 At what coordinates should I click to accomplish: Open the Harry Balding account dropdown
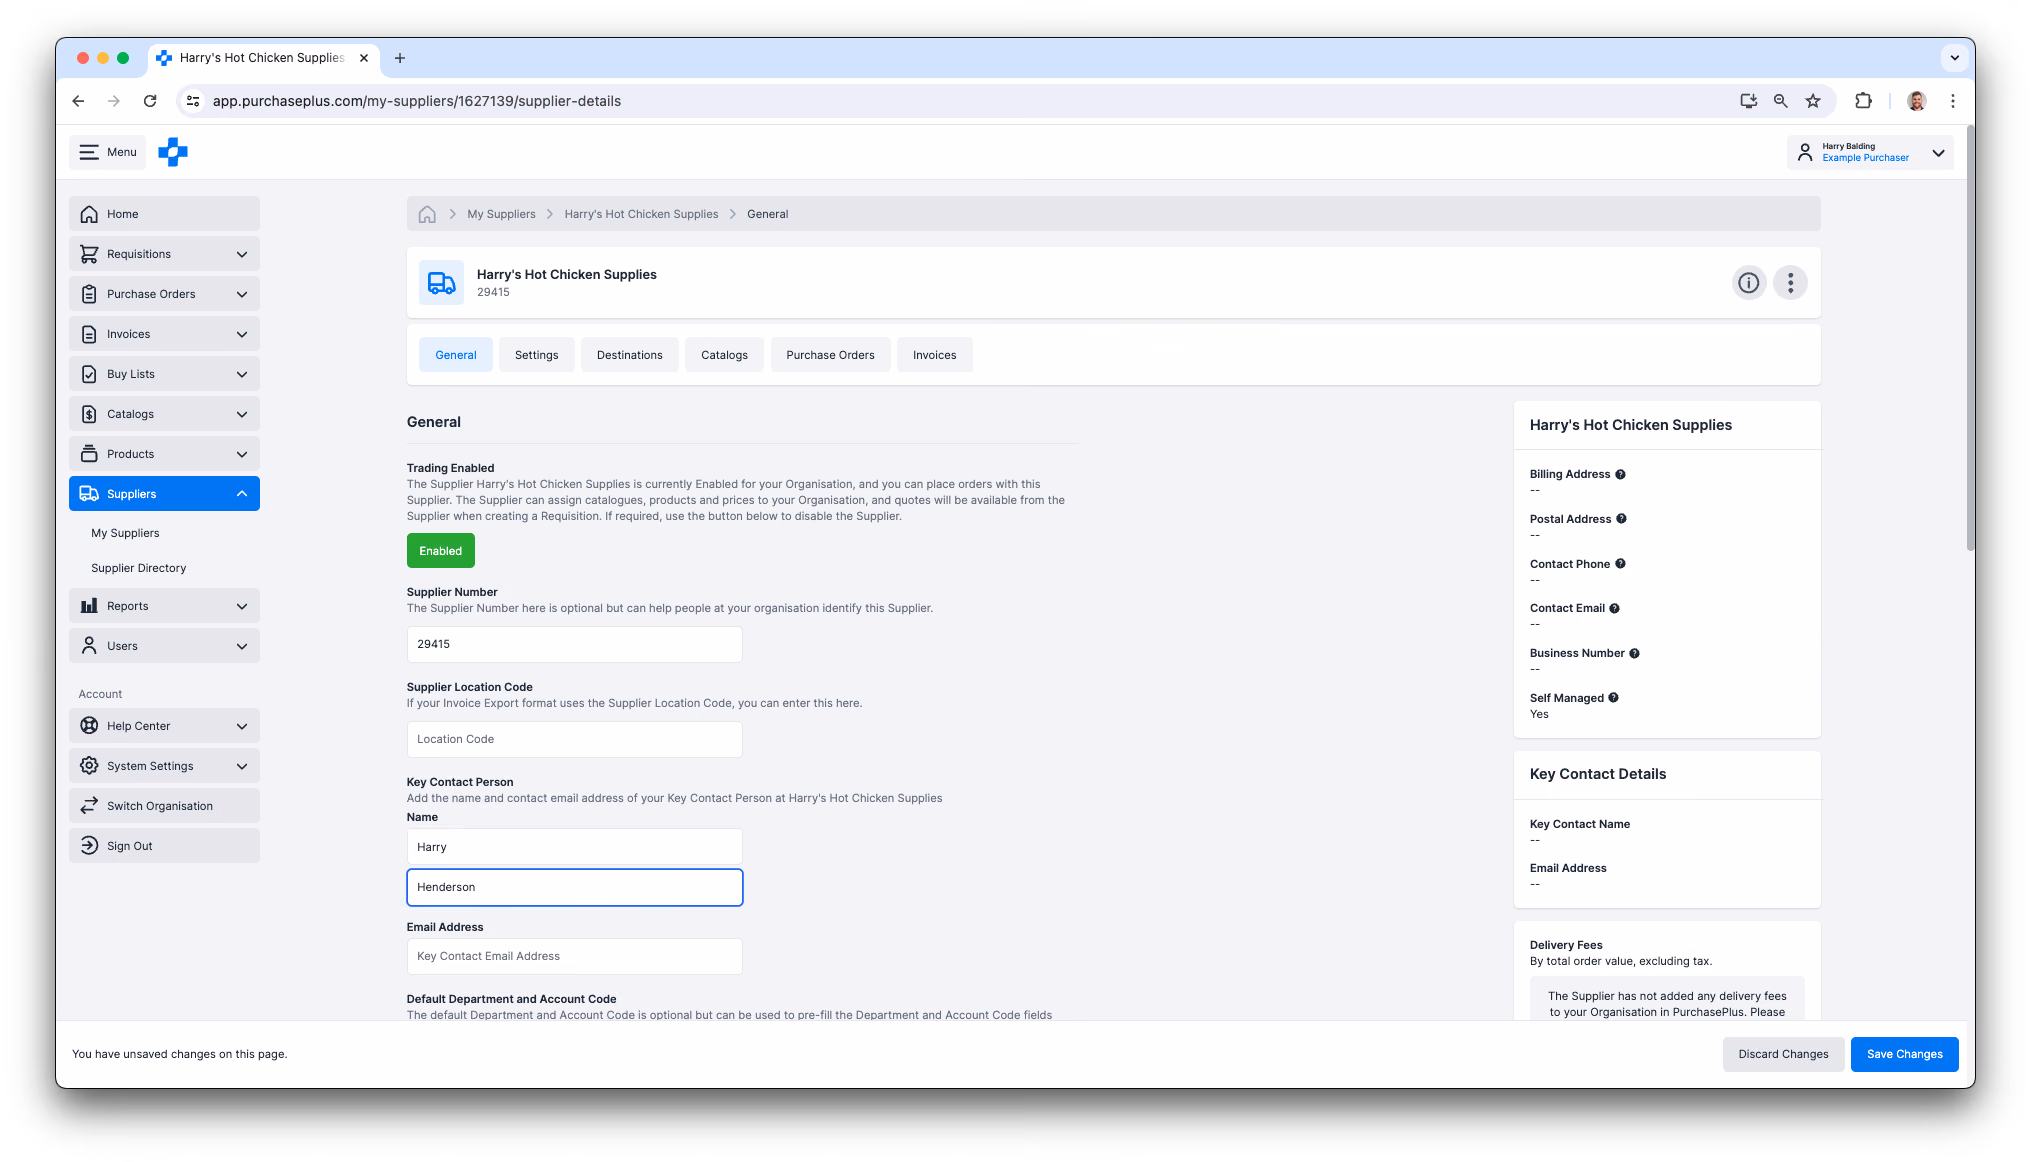click(1870, 152)
